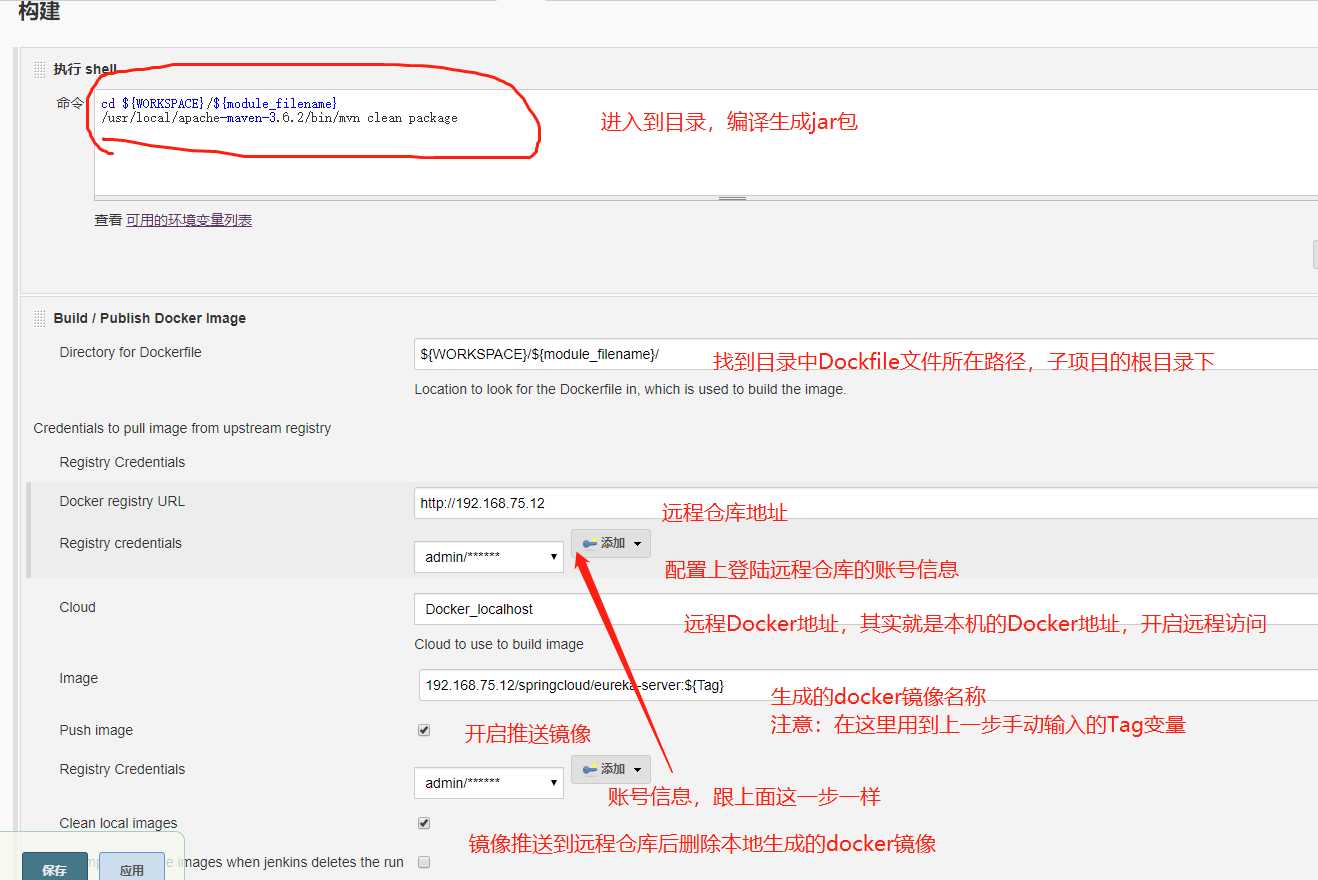Click the Image field with eureka-server tag
1318x880 pixels.
point(866,685)
